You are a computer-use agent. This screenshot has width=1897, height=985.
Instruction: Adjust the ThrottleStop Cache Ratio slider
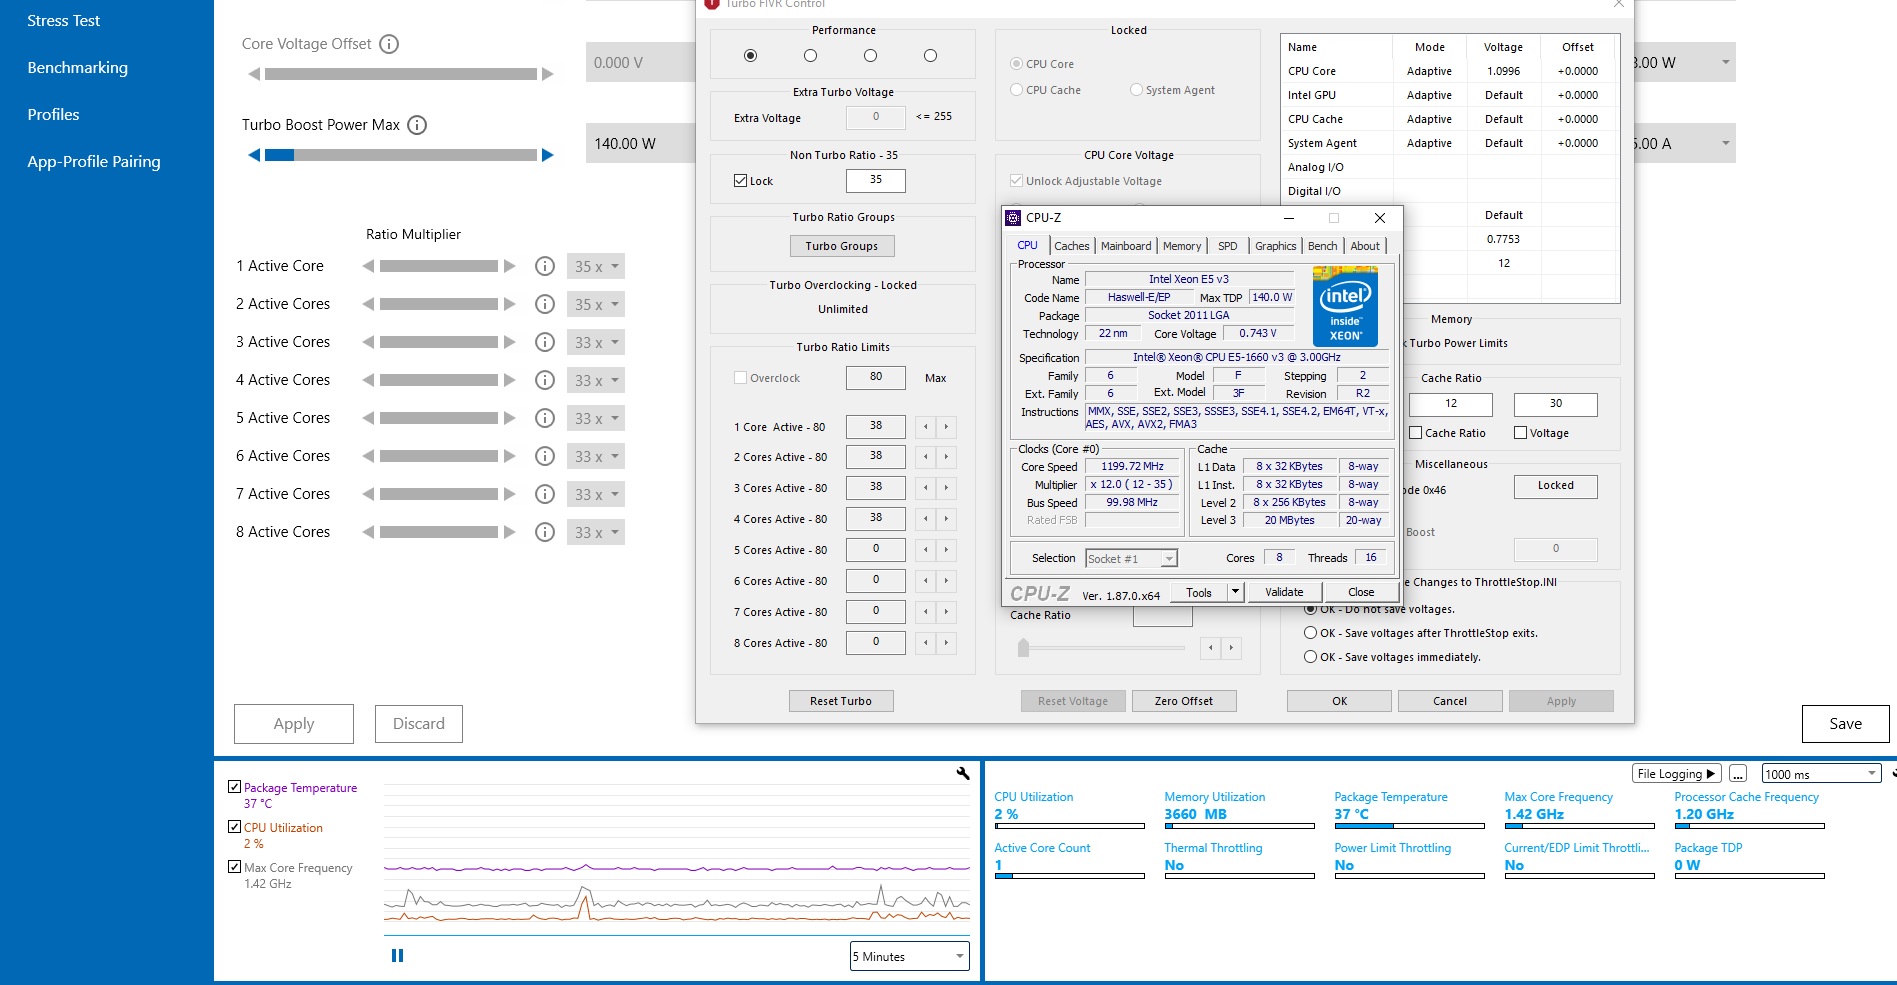point(1101,648)
